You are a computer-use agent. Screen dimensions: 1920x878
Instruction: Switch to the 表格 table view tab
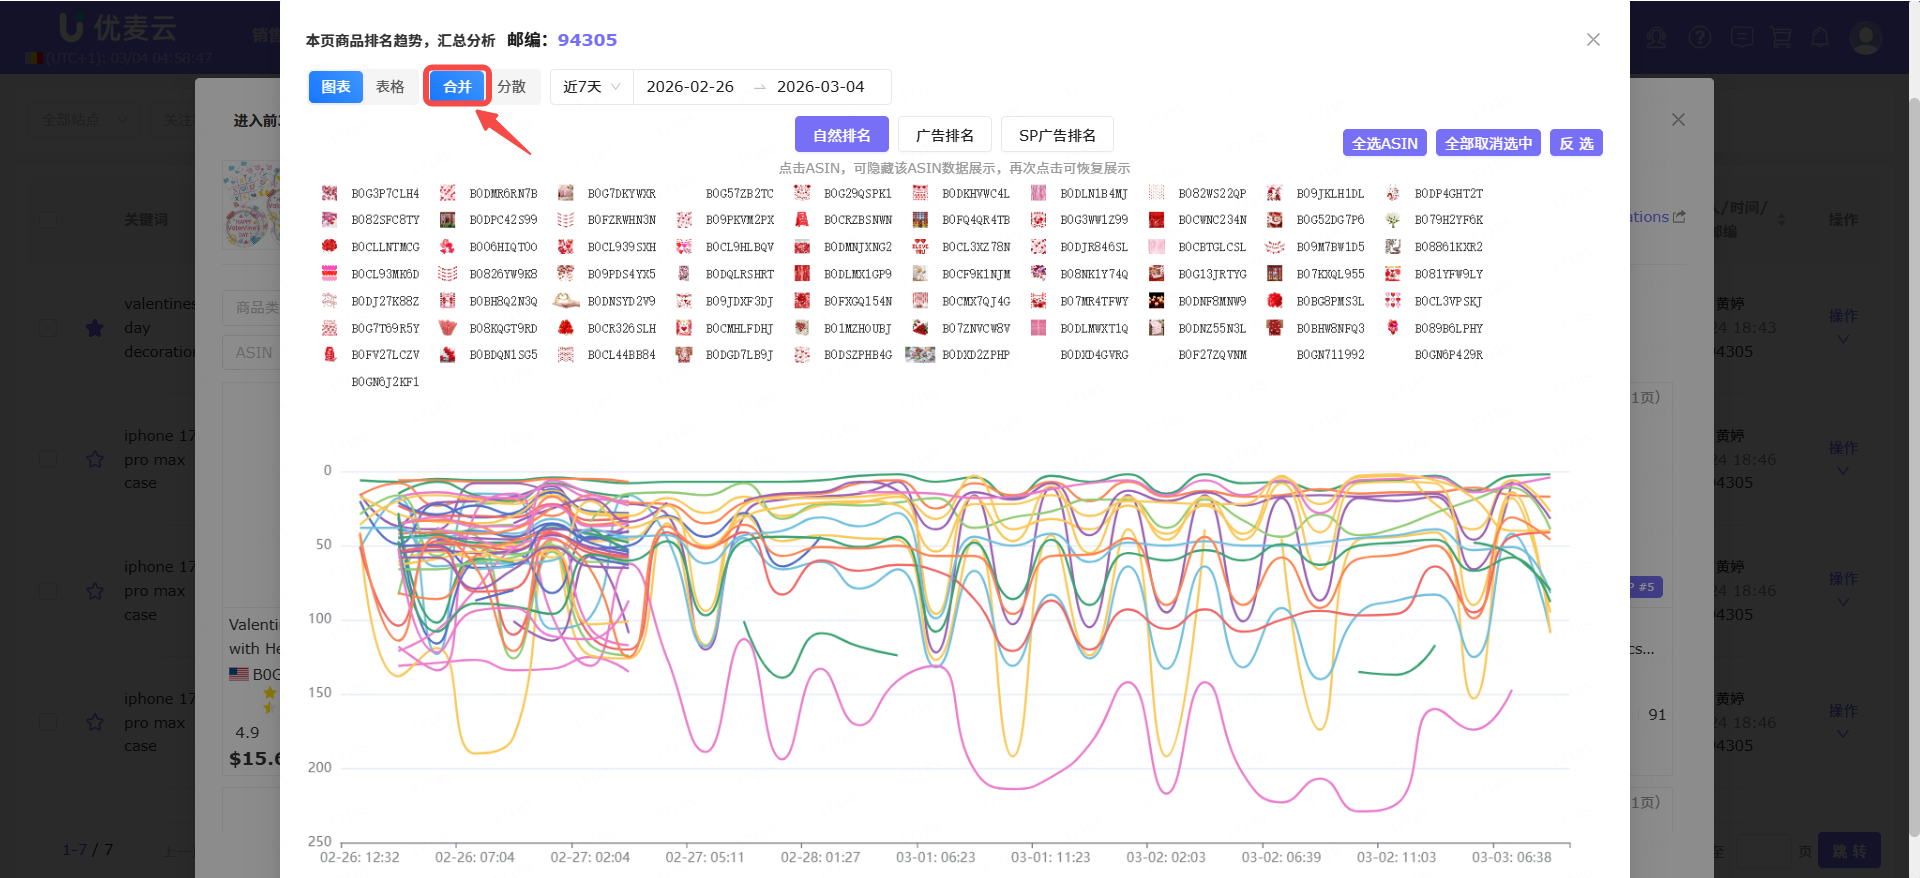coord(390,87)
